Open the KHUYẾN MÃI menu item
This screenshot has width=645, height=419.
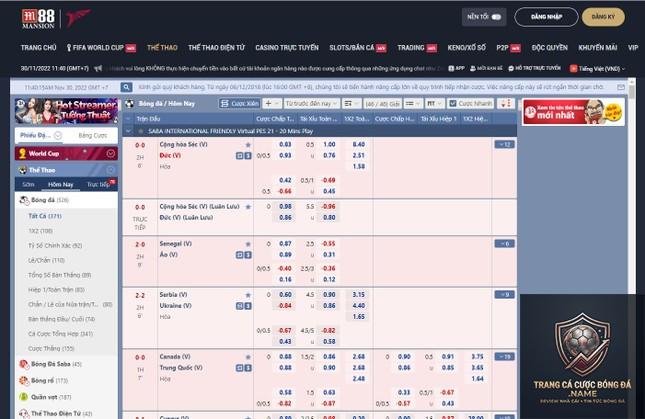tap(597, 48)
